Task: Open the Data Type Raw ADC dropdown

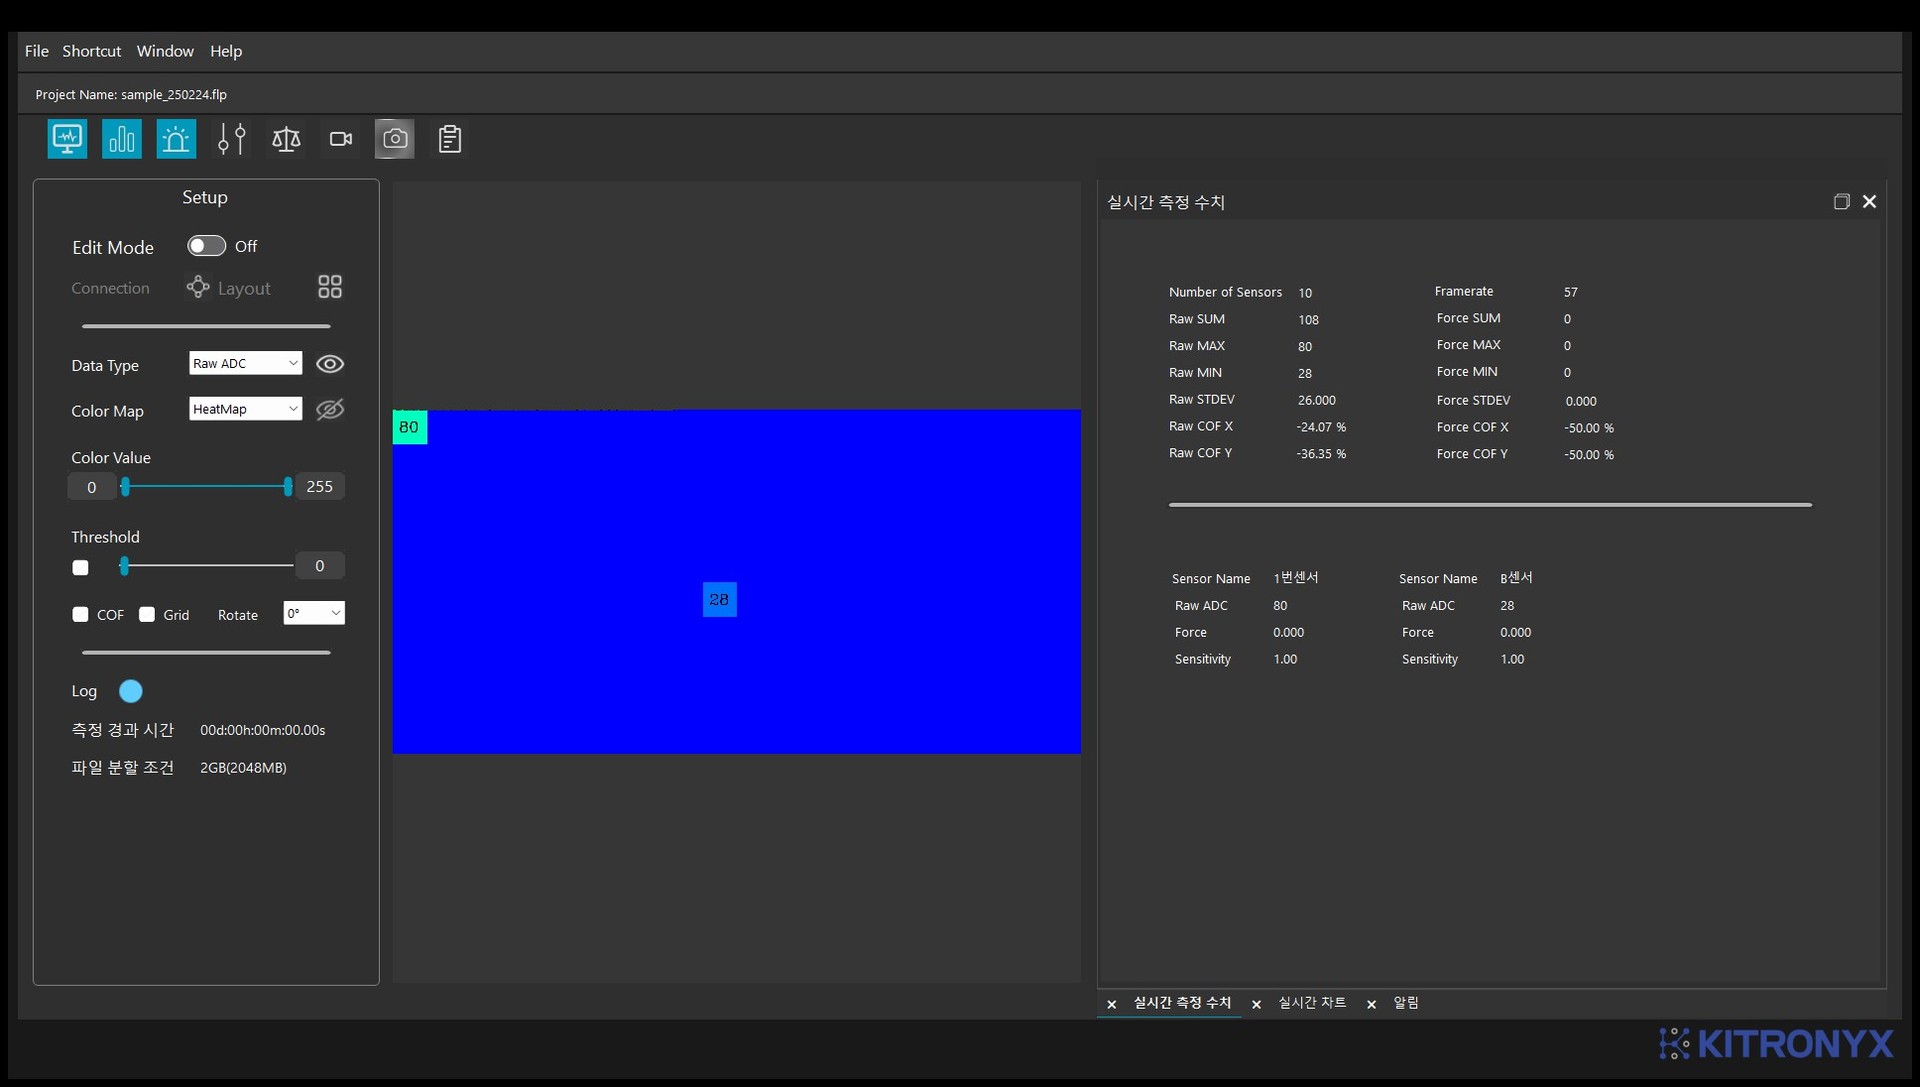Action: [245, 363]
